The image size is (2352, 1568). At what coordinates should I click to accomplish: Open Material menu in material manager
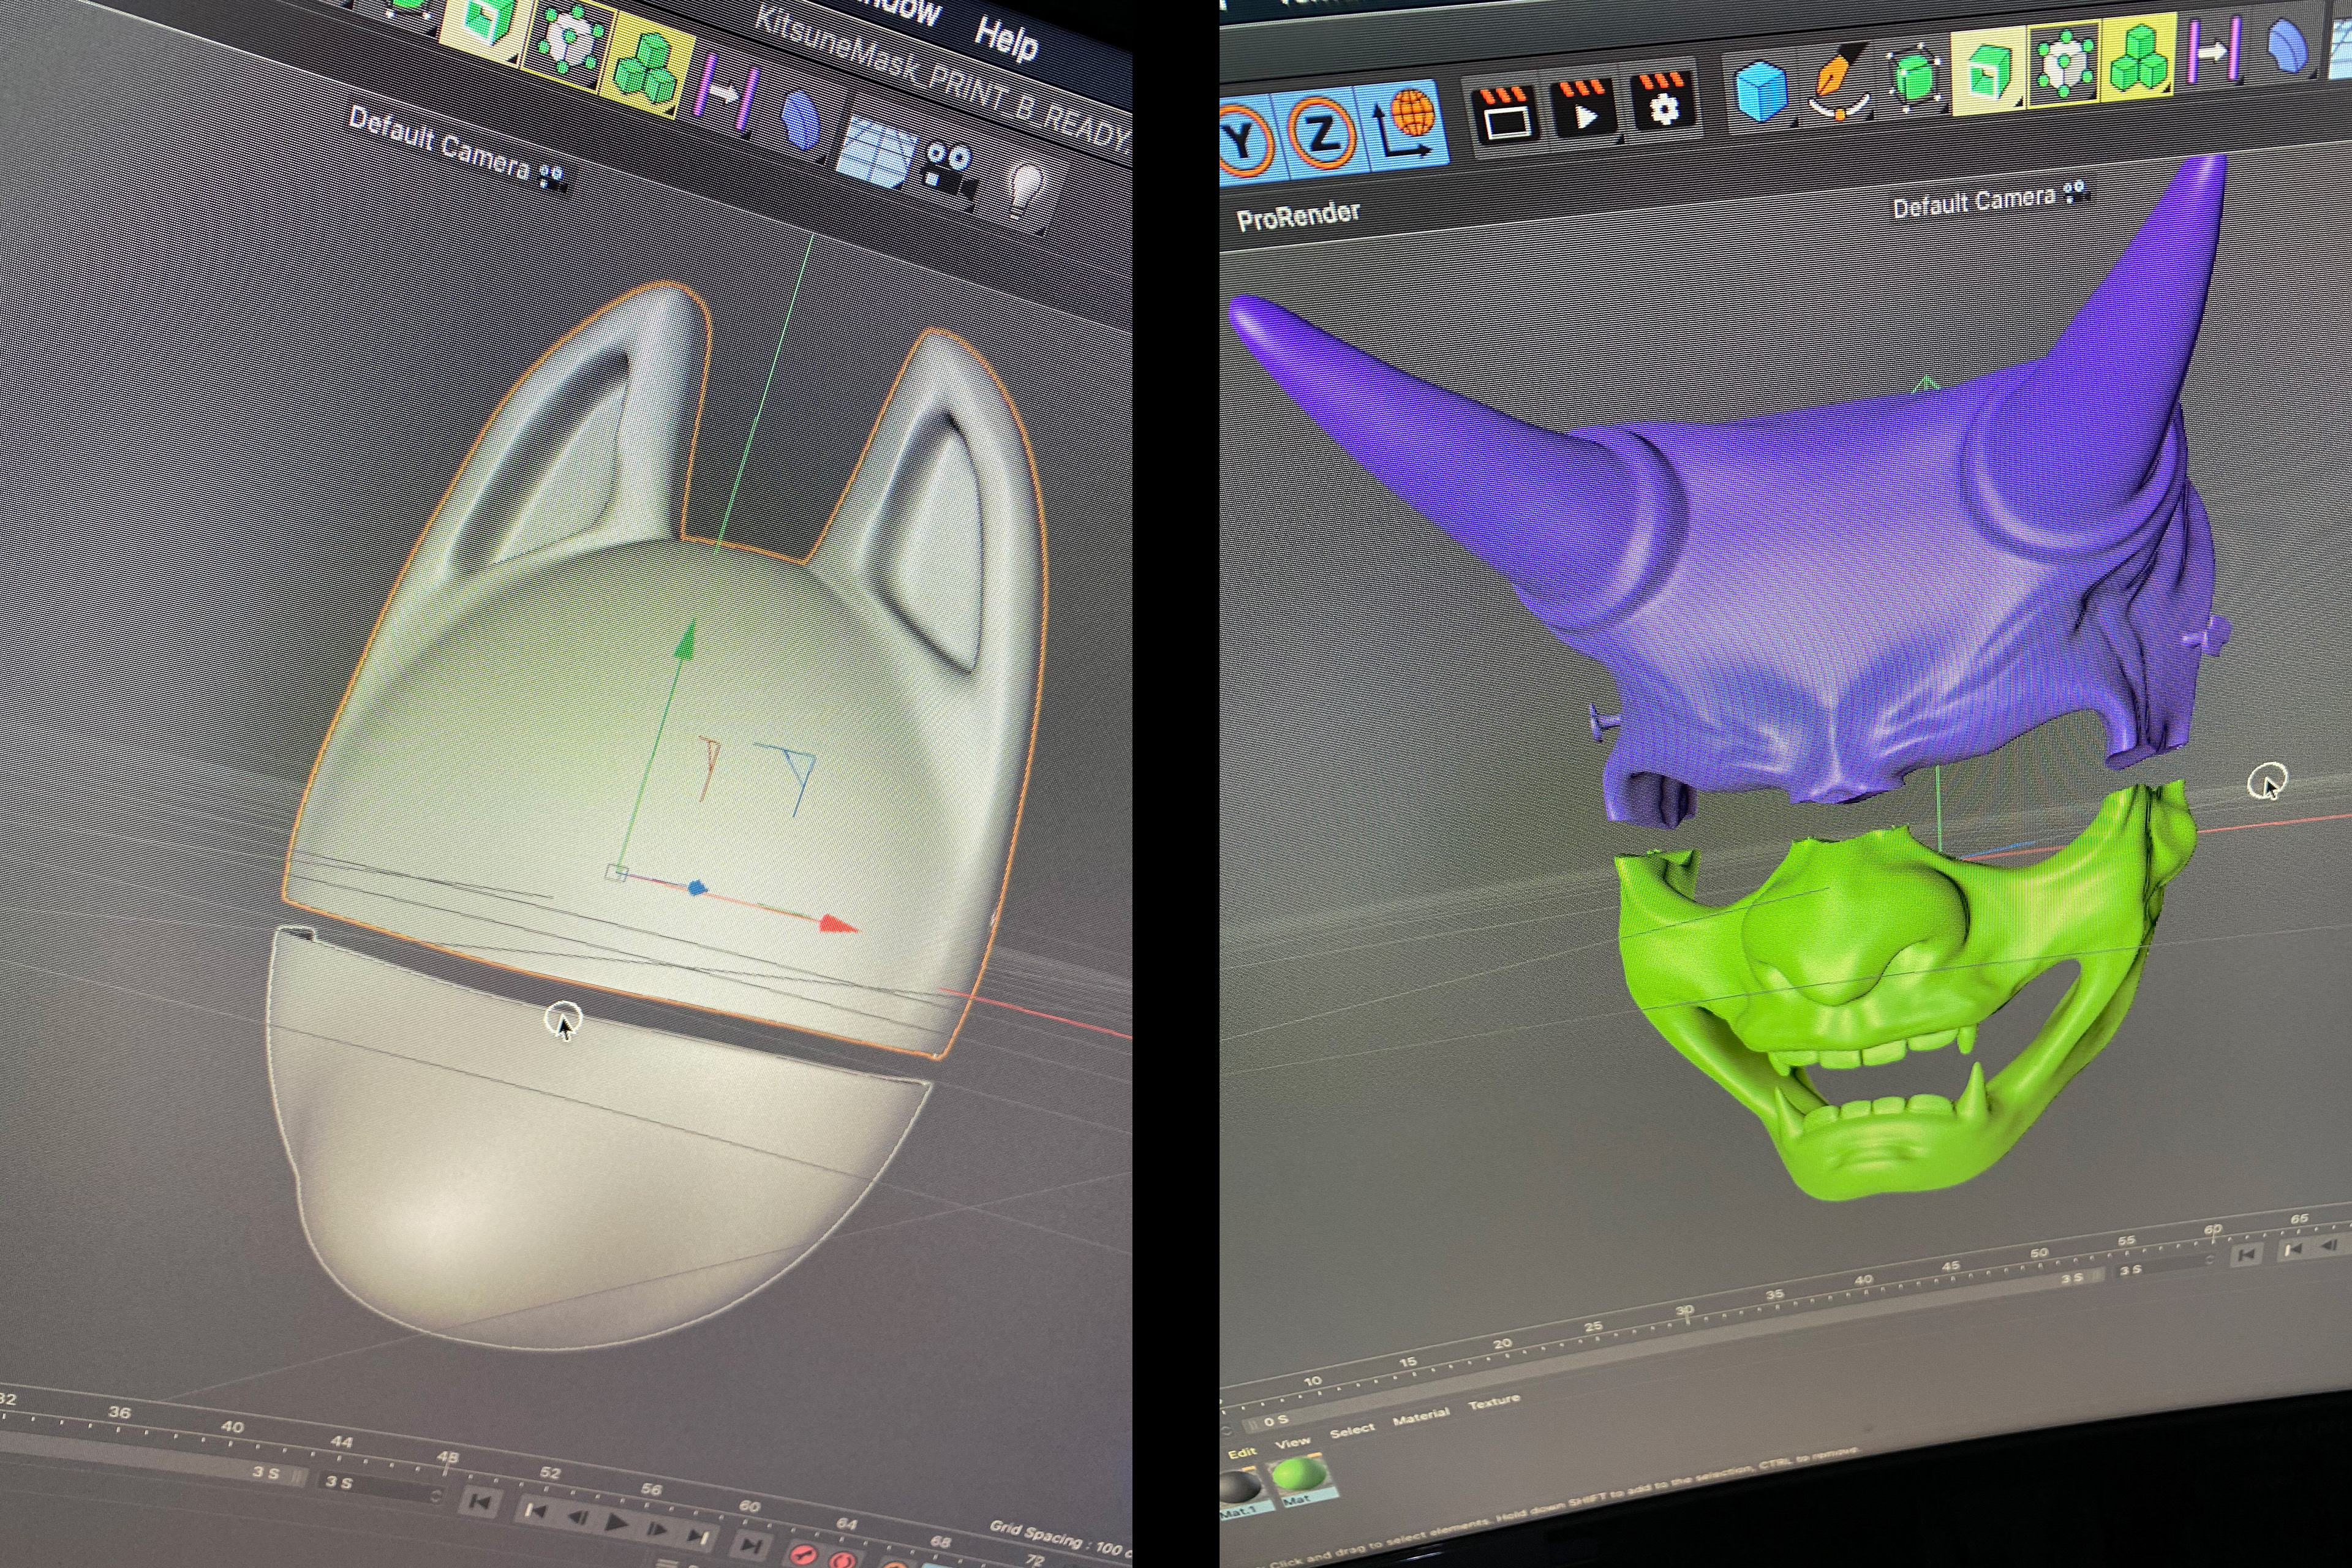point(1420,1416)
